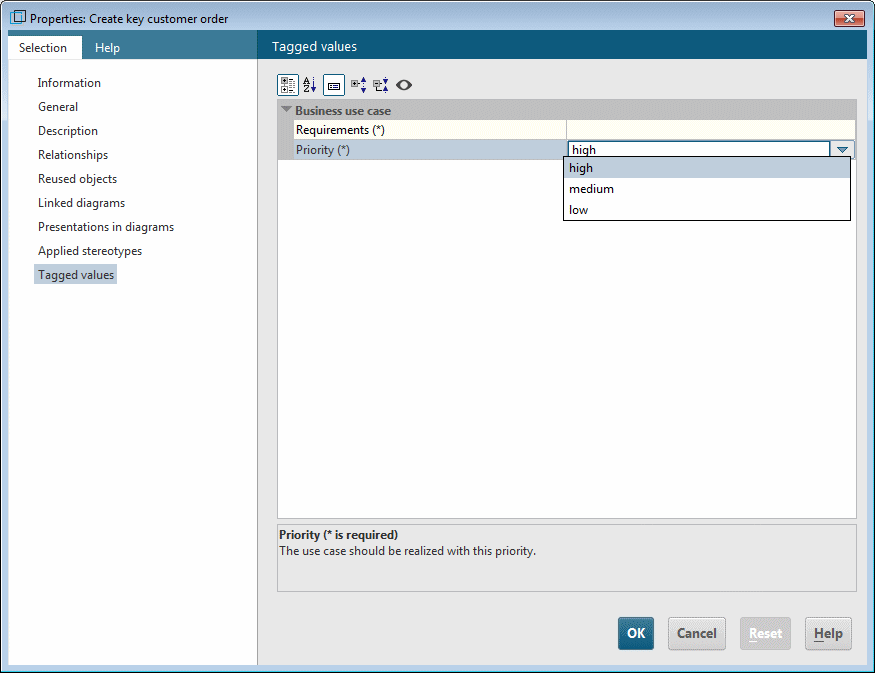This screenshot has width=875, height=673.
Task: Click the Reset button
Action: pyautogui.click(x=765, y=633)
